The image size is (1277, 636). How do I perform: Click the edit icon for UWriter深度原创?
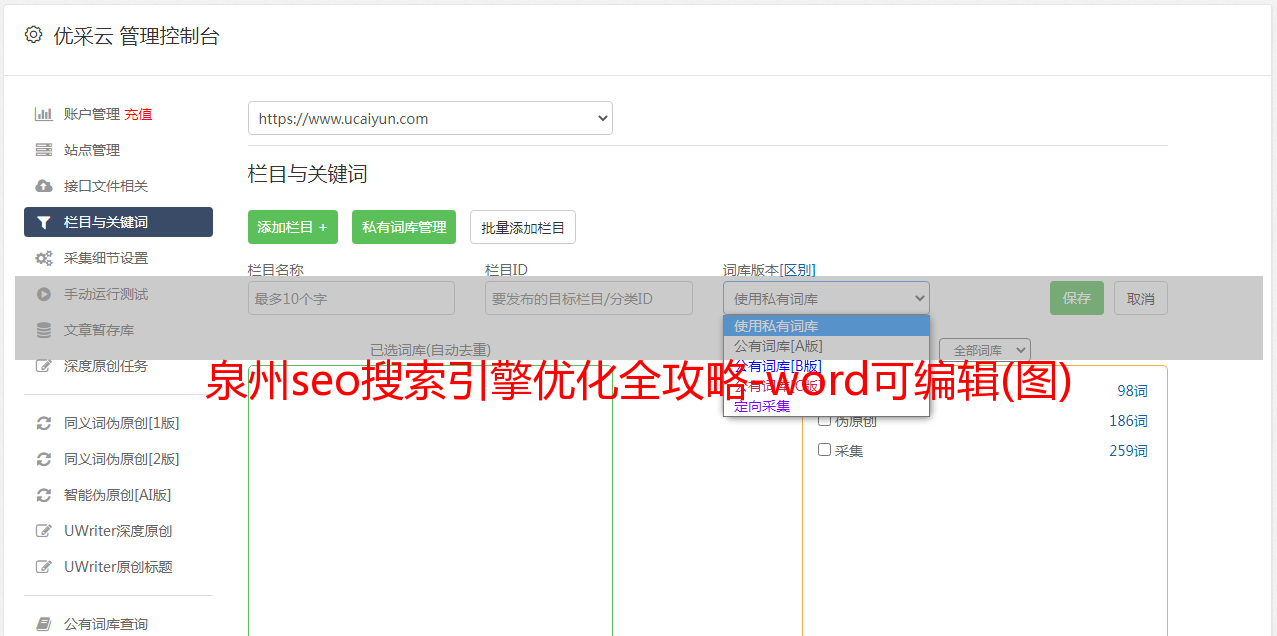44,531
